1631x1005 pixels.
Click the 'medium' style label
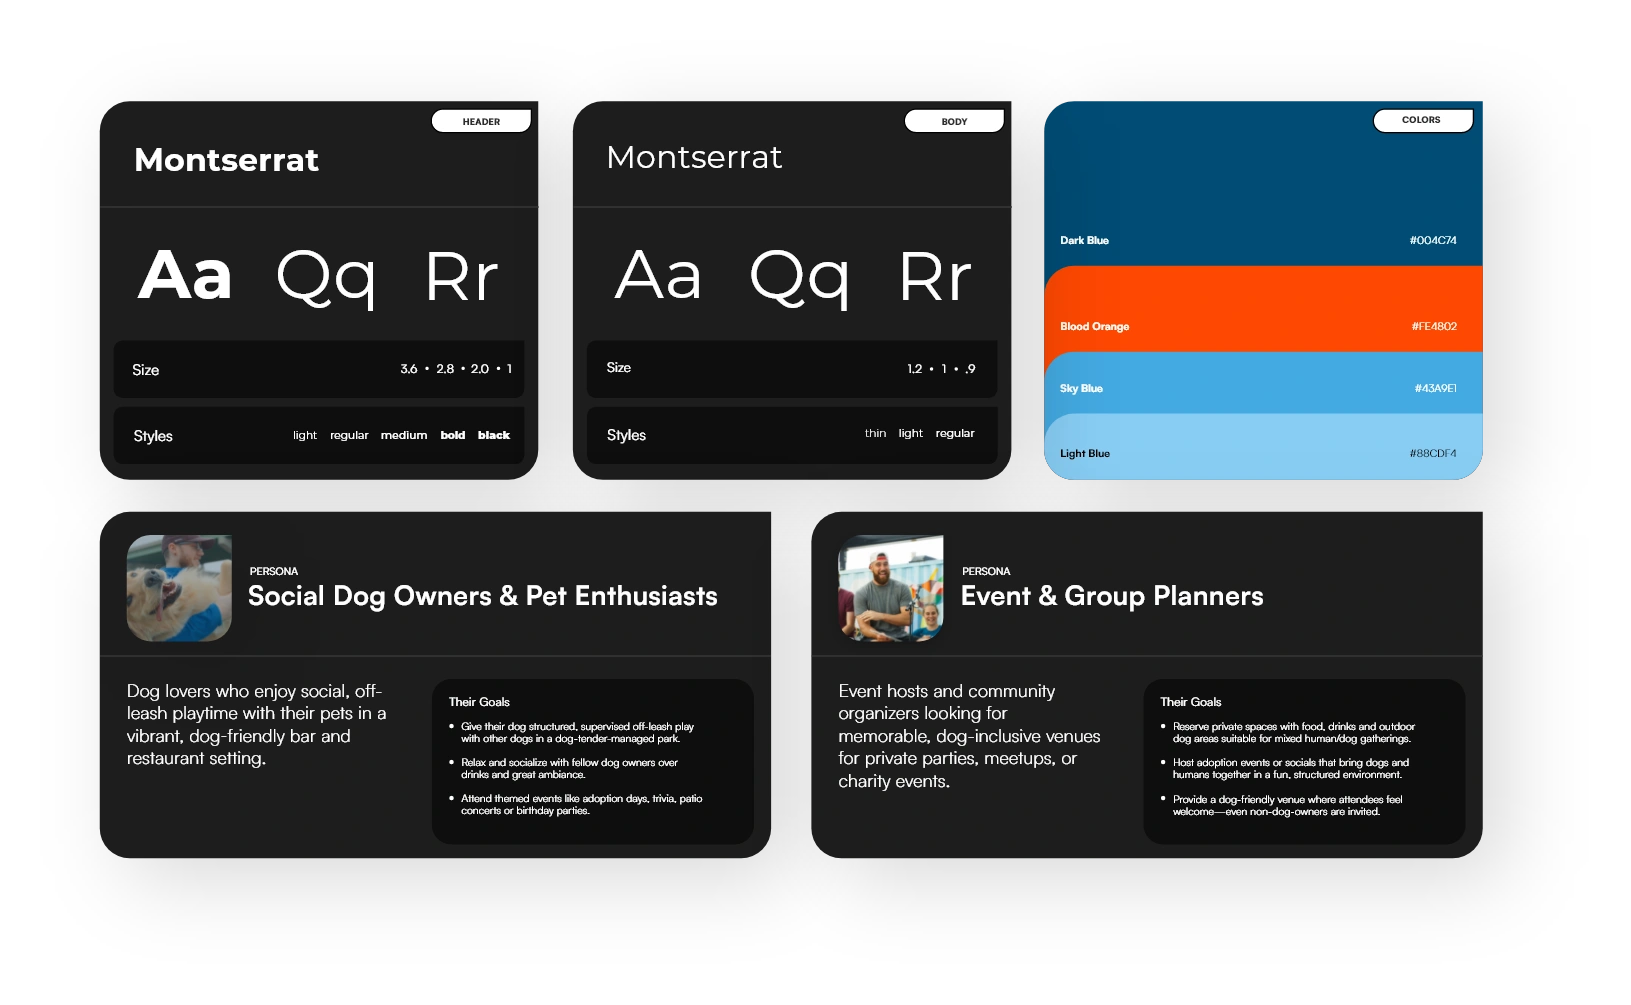(x=404, y=436)
